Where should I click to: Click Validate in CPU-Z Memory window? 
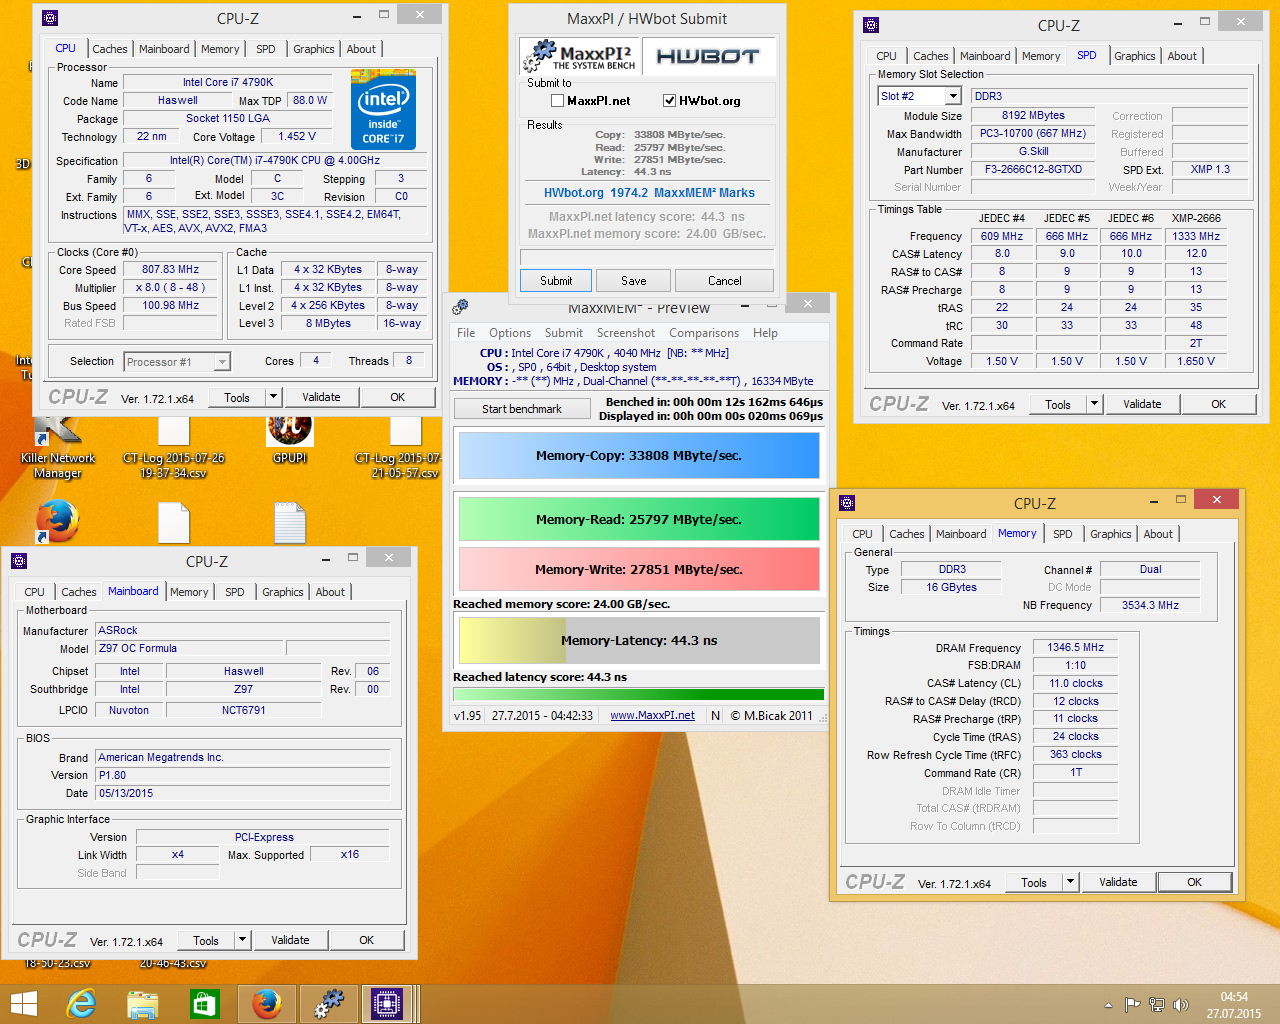[1118, 882]
